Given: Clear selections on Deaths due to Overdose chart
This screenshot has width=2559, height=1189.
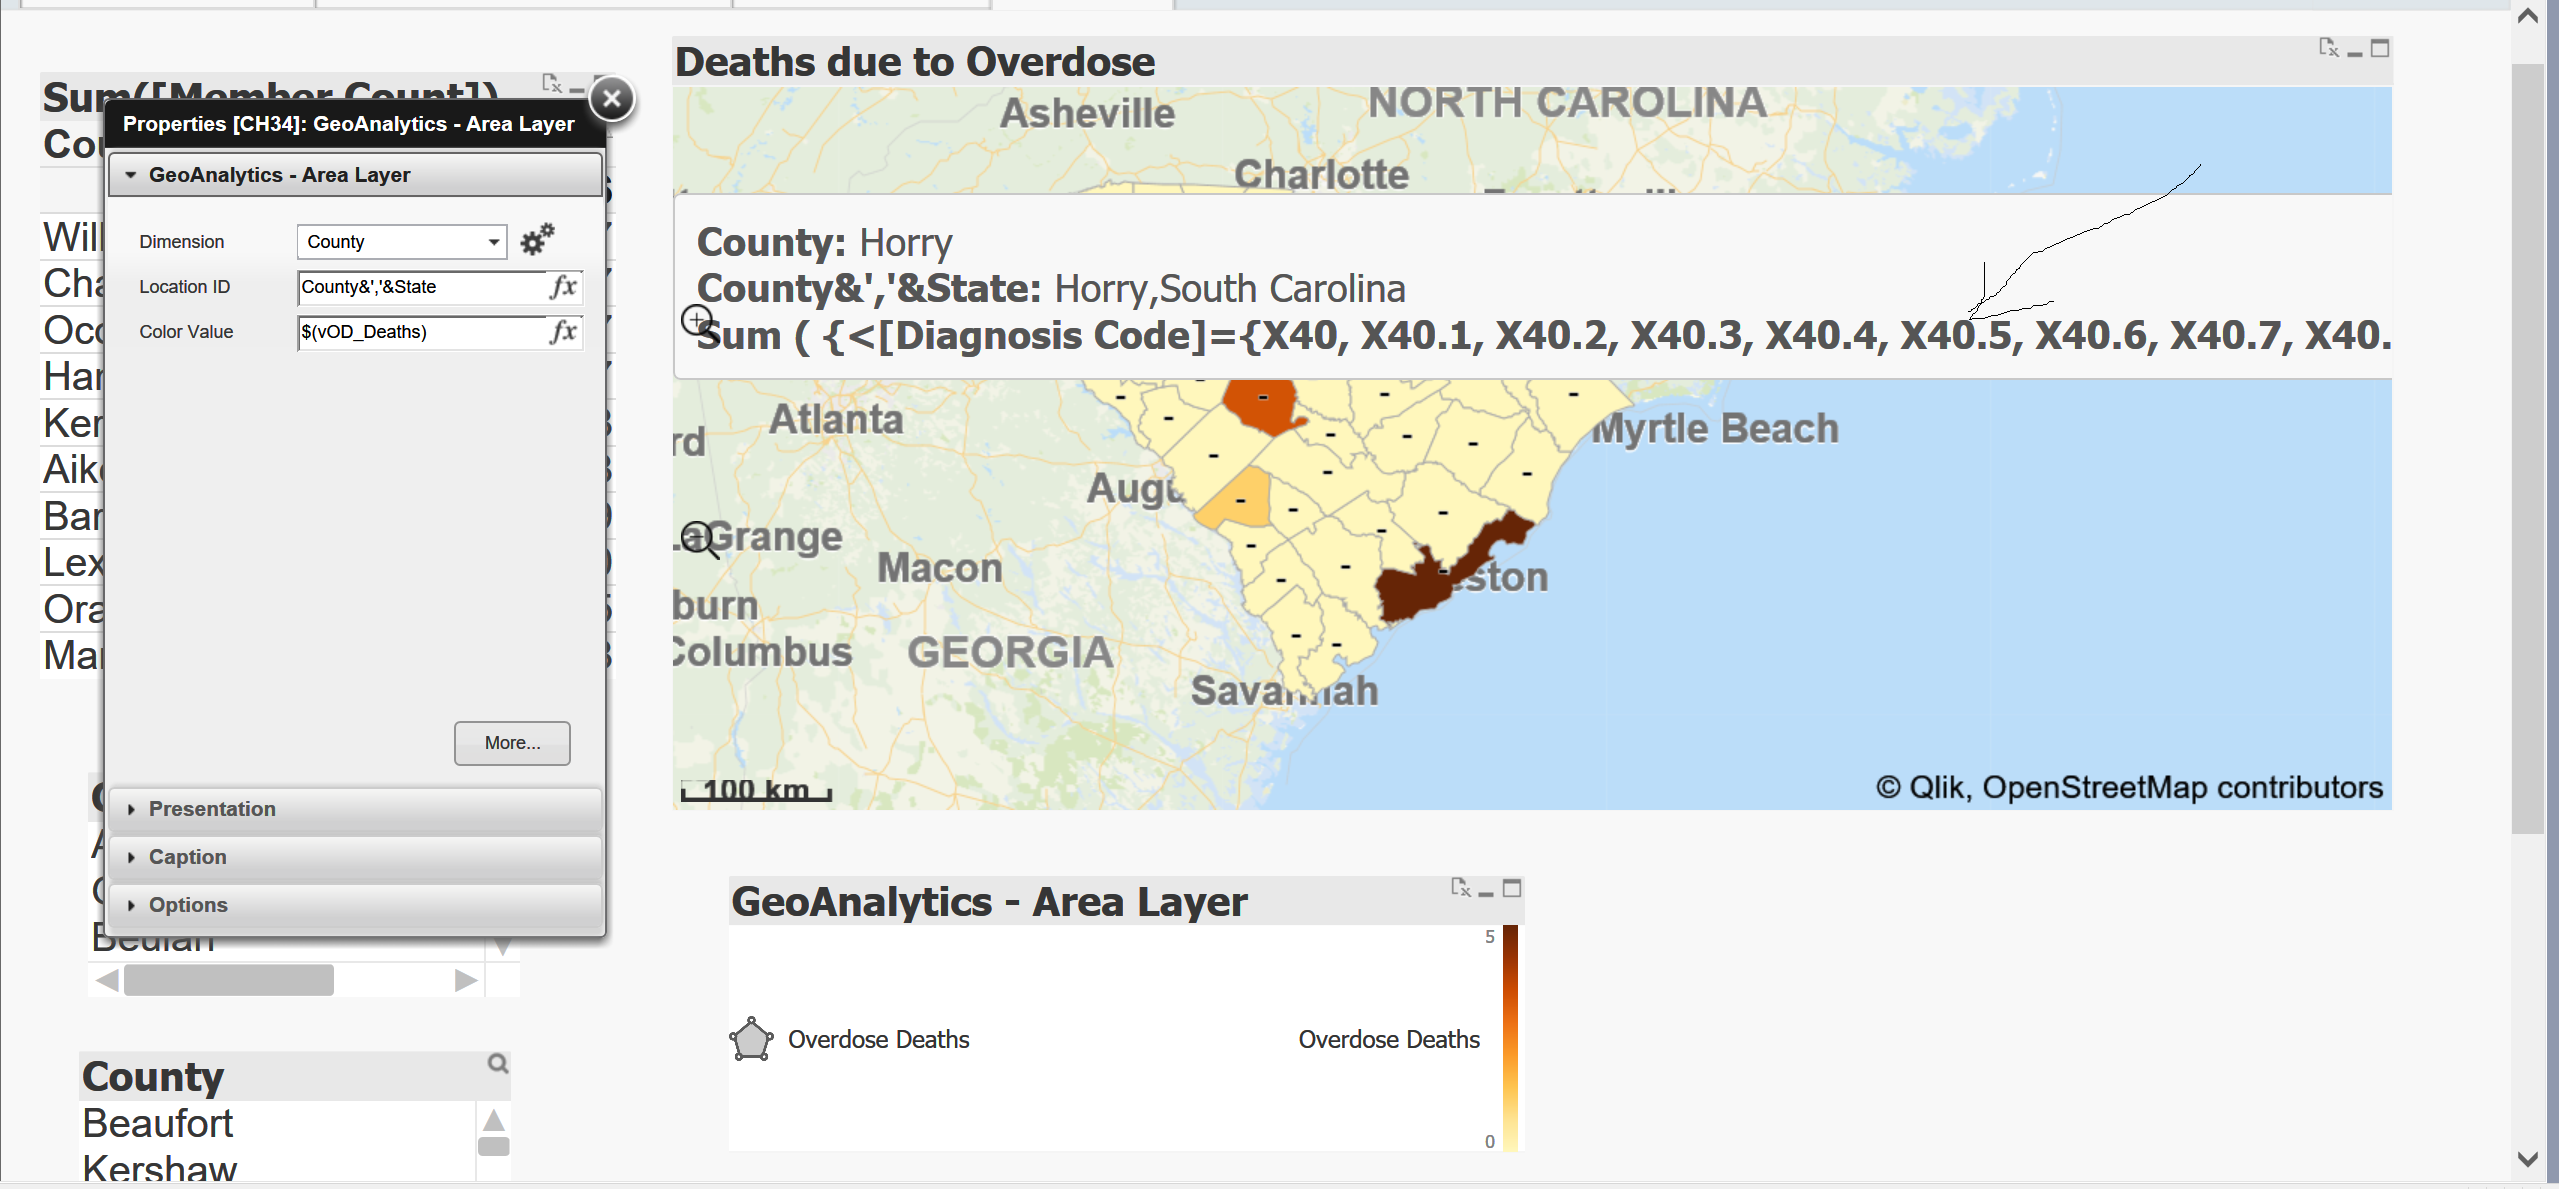Looking at the screenshot, I should click(2327, 47).
